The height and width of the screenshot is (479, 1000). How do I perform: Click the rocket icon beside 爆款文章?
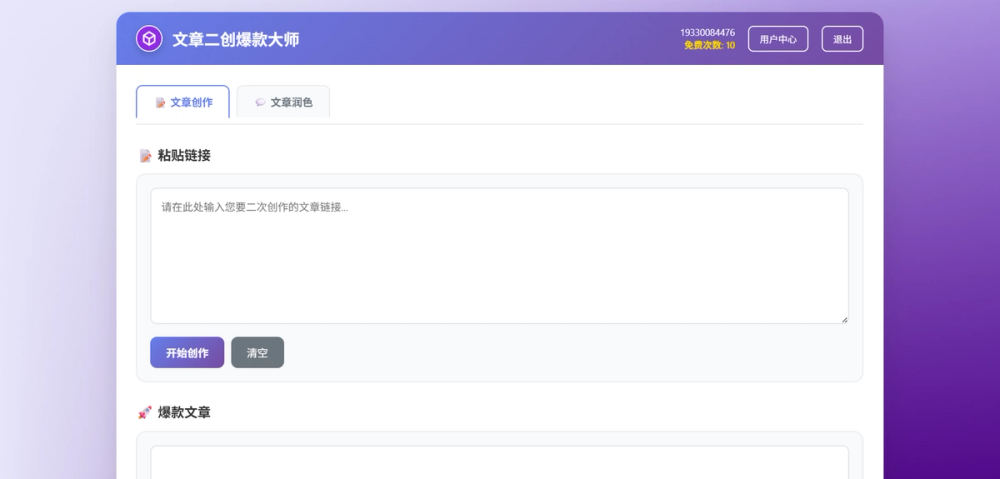[145, 413]
